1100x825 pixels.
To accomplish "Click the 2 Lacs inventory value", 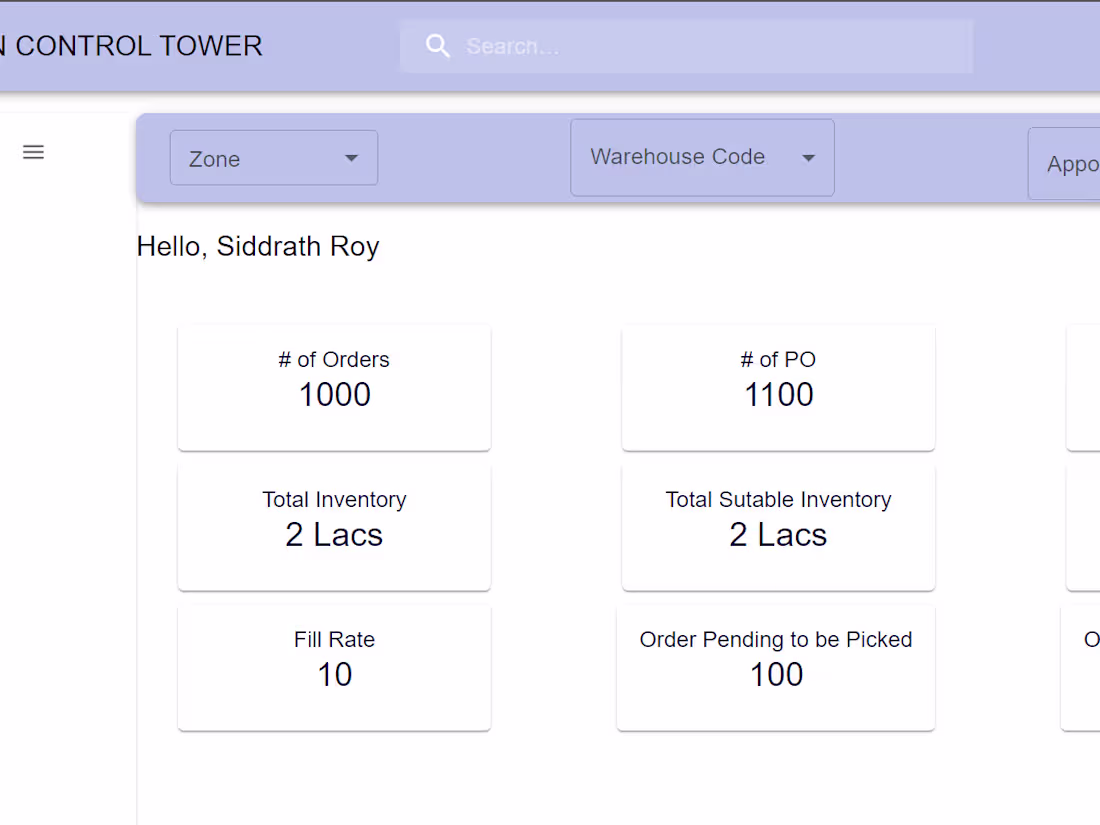I will pyautogui.click(x=334, y=535).
